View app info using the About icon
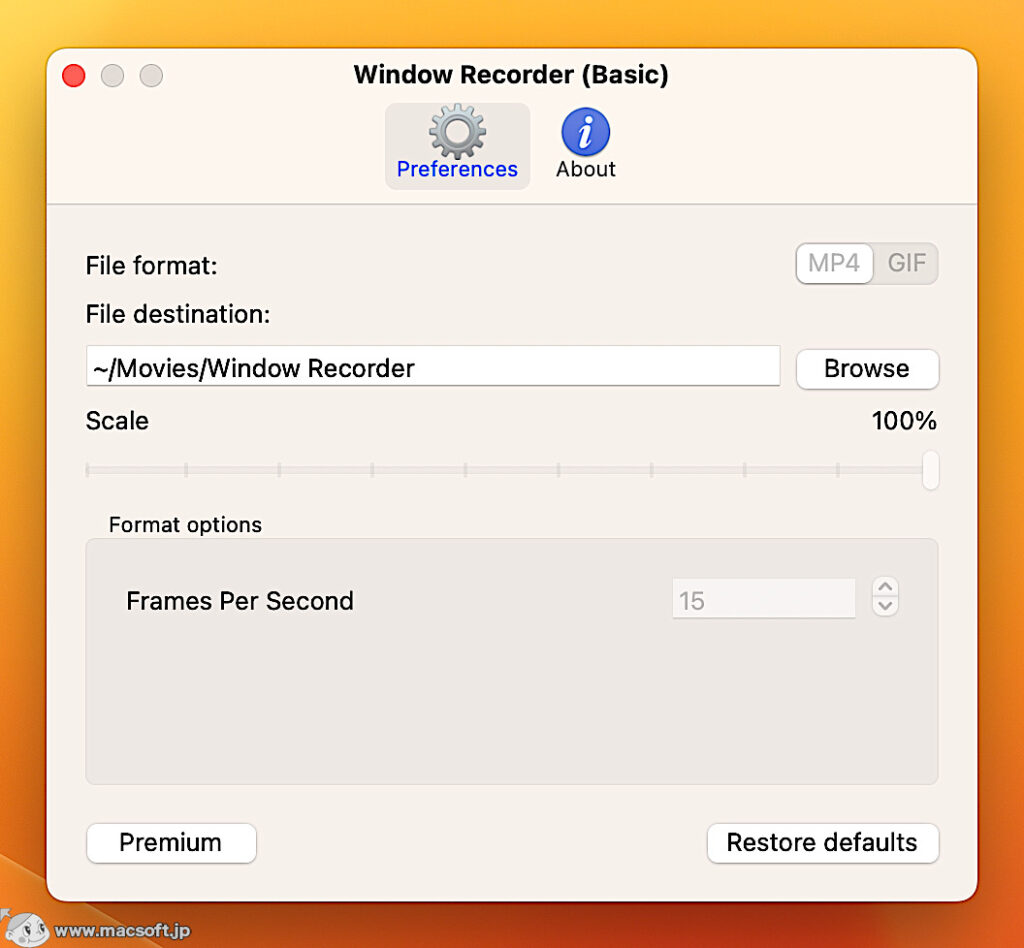Viewport: 1024px width, 948px height. [585, 130]
